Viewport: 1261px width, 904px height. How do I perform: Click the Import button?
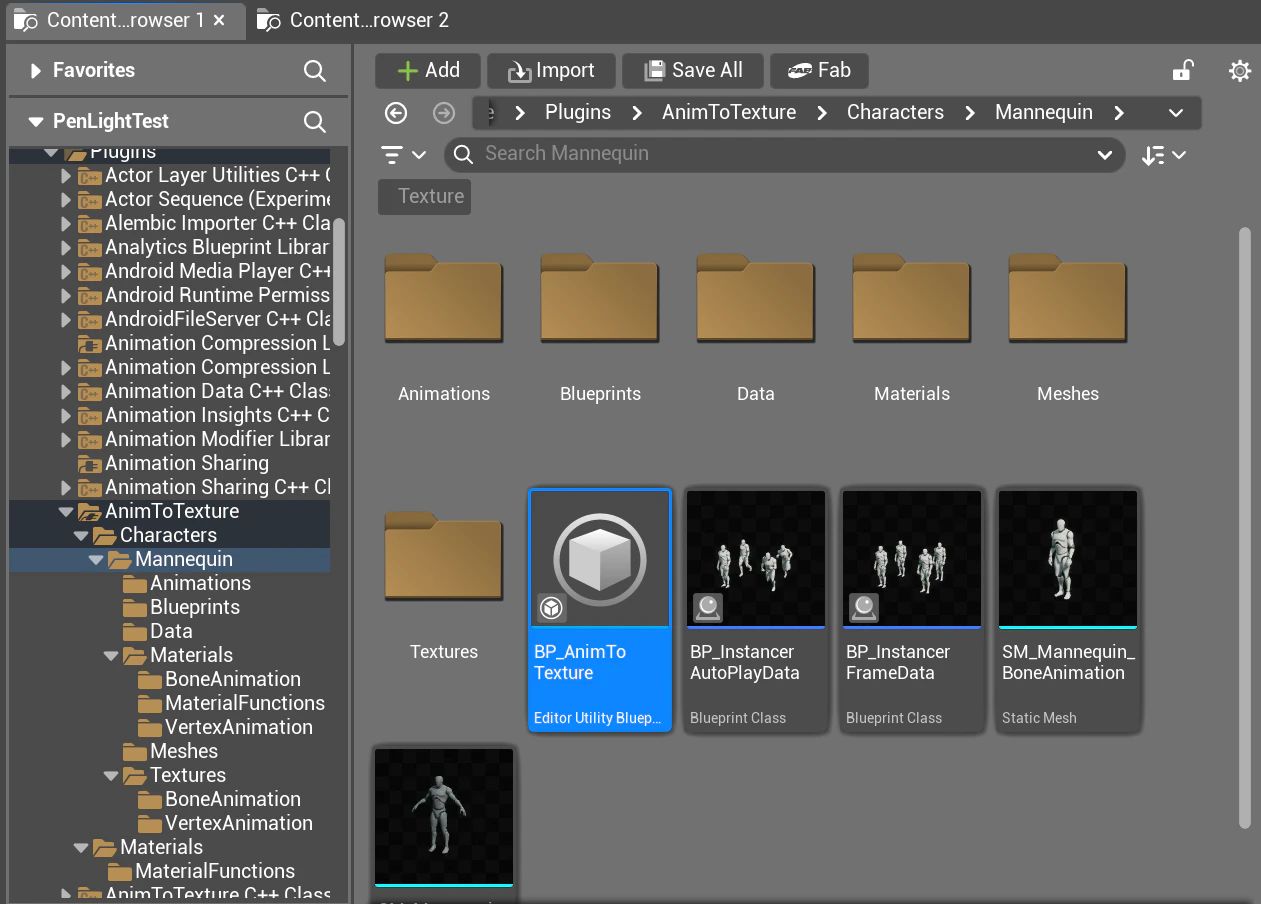551,71
